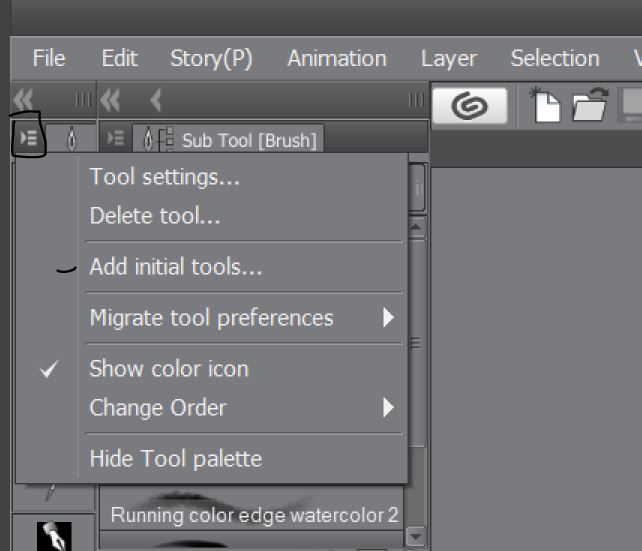
Task: Open the Sub Tool palette menu icon
Action: coord(115,140)
